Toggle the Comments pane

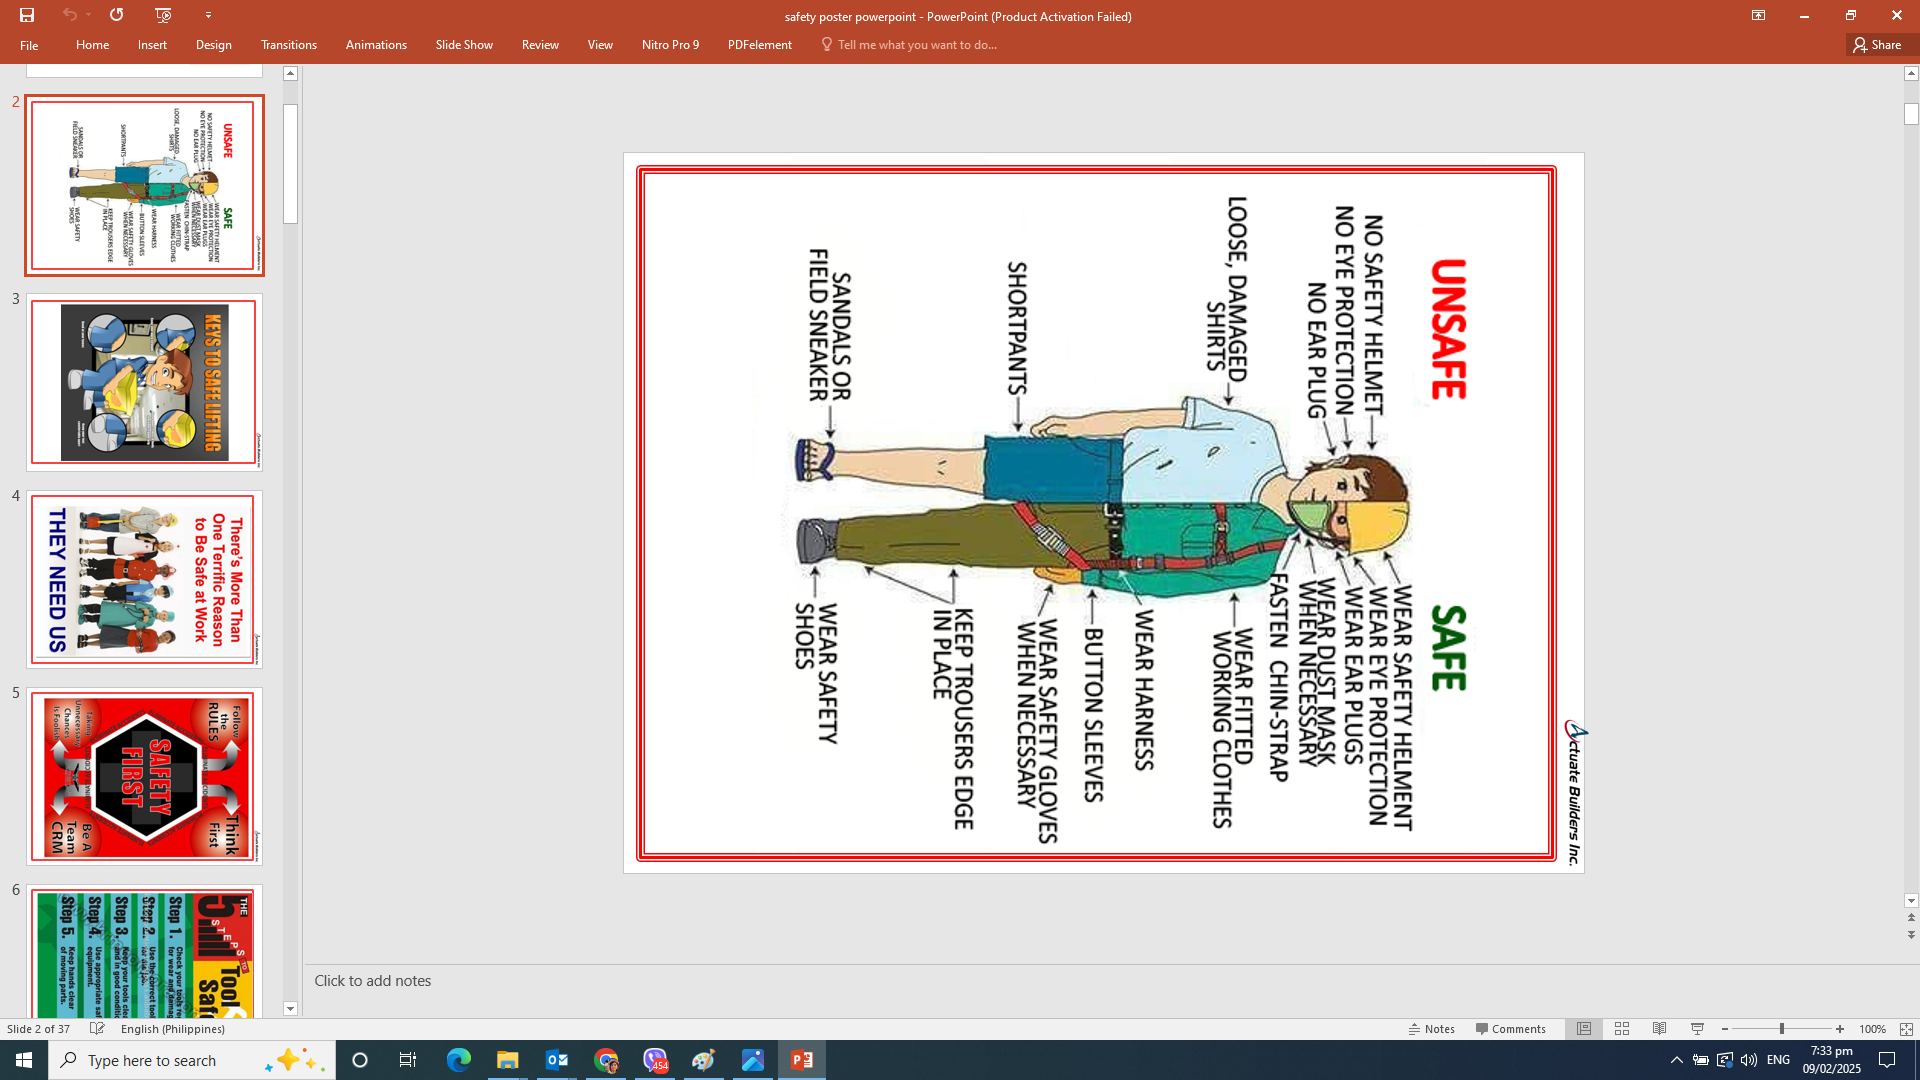pos(1511,1028)
